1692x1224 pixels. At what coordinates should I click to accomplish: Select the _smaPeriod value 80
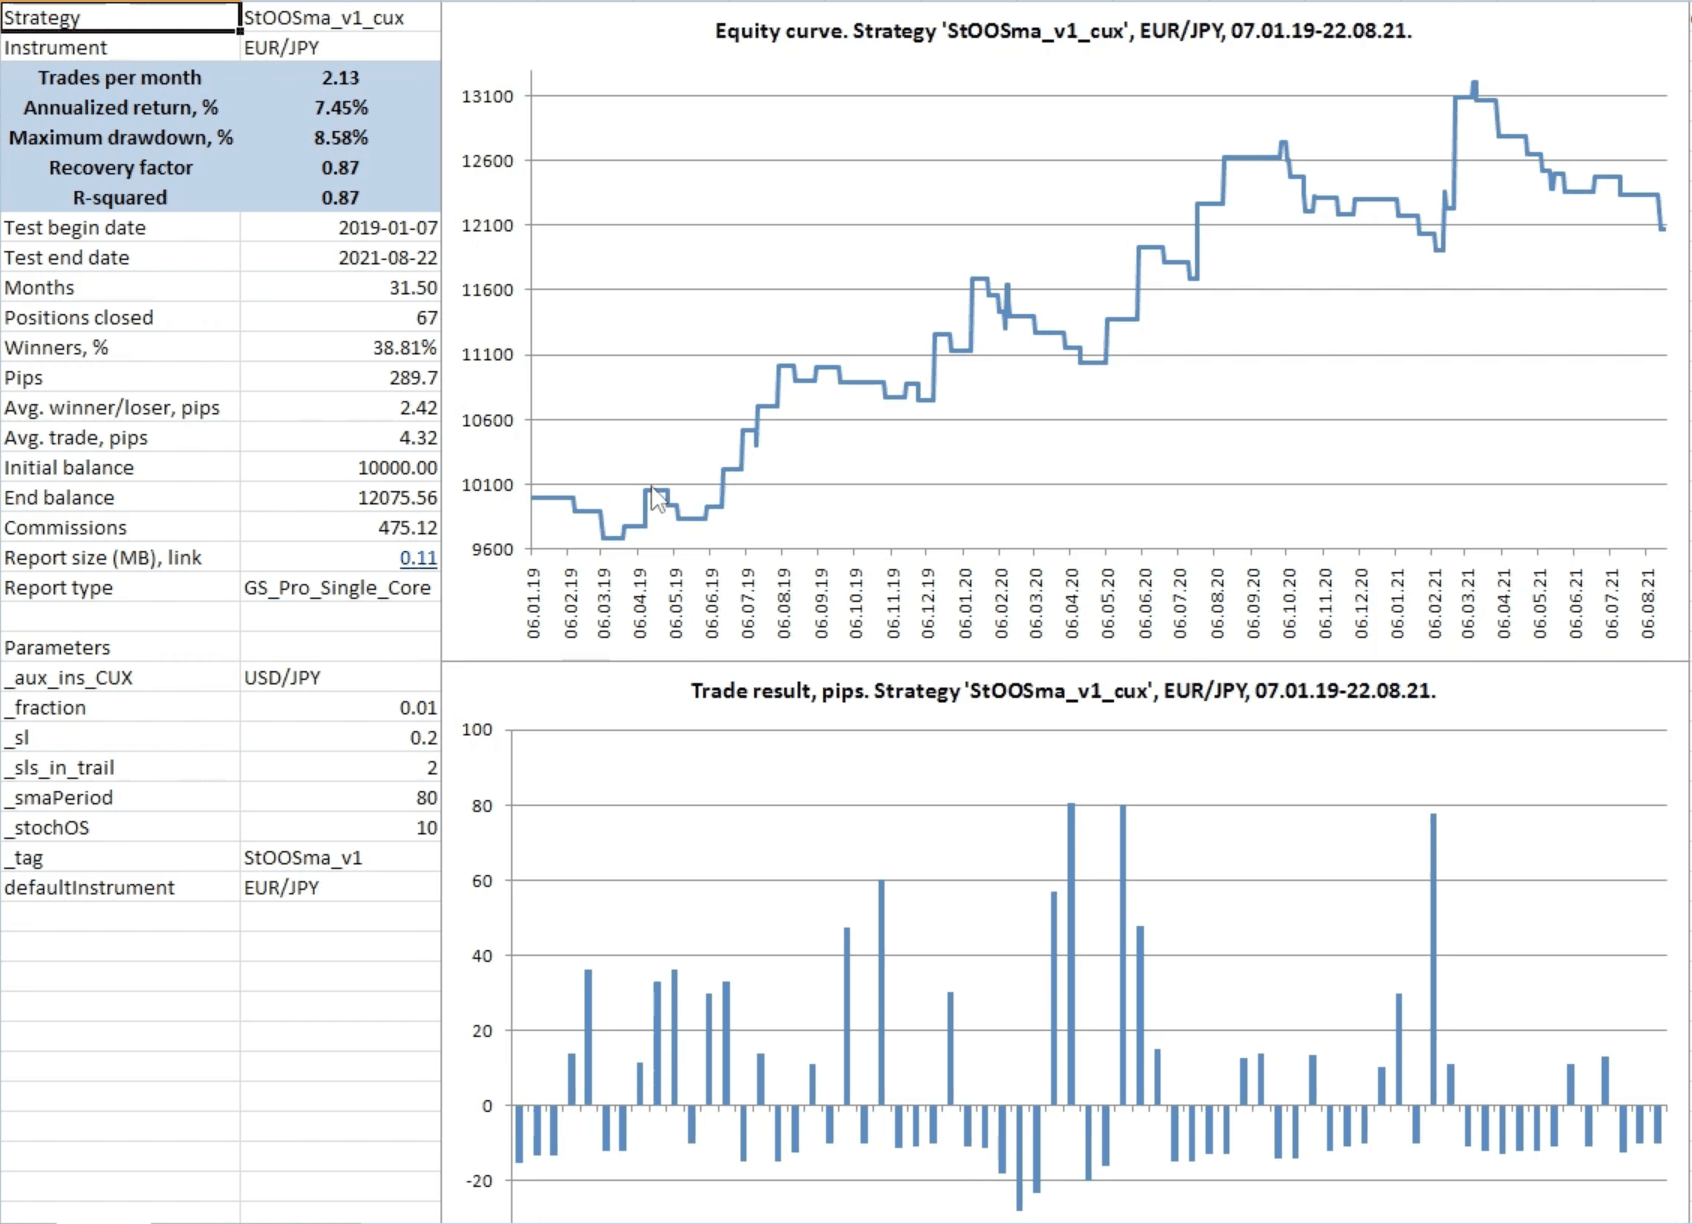point(340,797)
